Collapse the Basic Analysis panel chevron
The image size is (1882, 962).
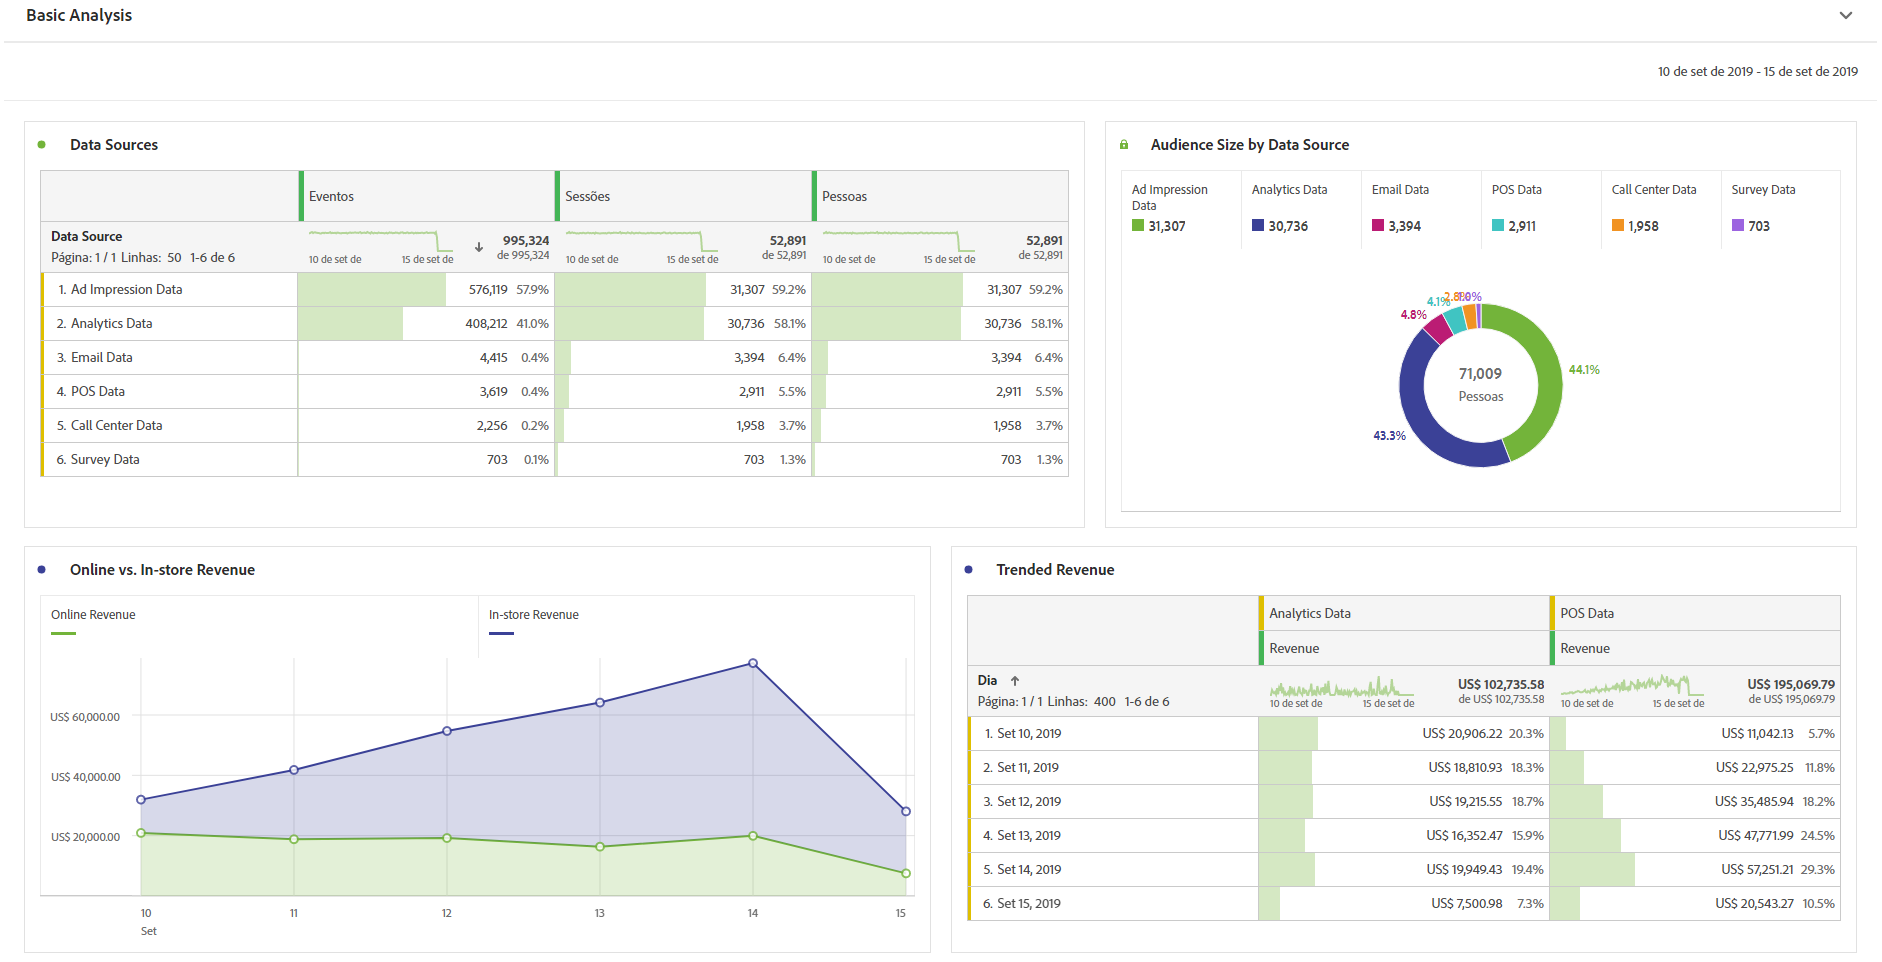pos(1845,15)
